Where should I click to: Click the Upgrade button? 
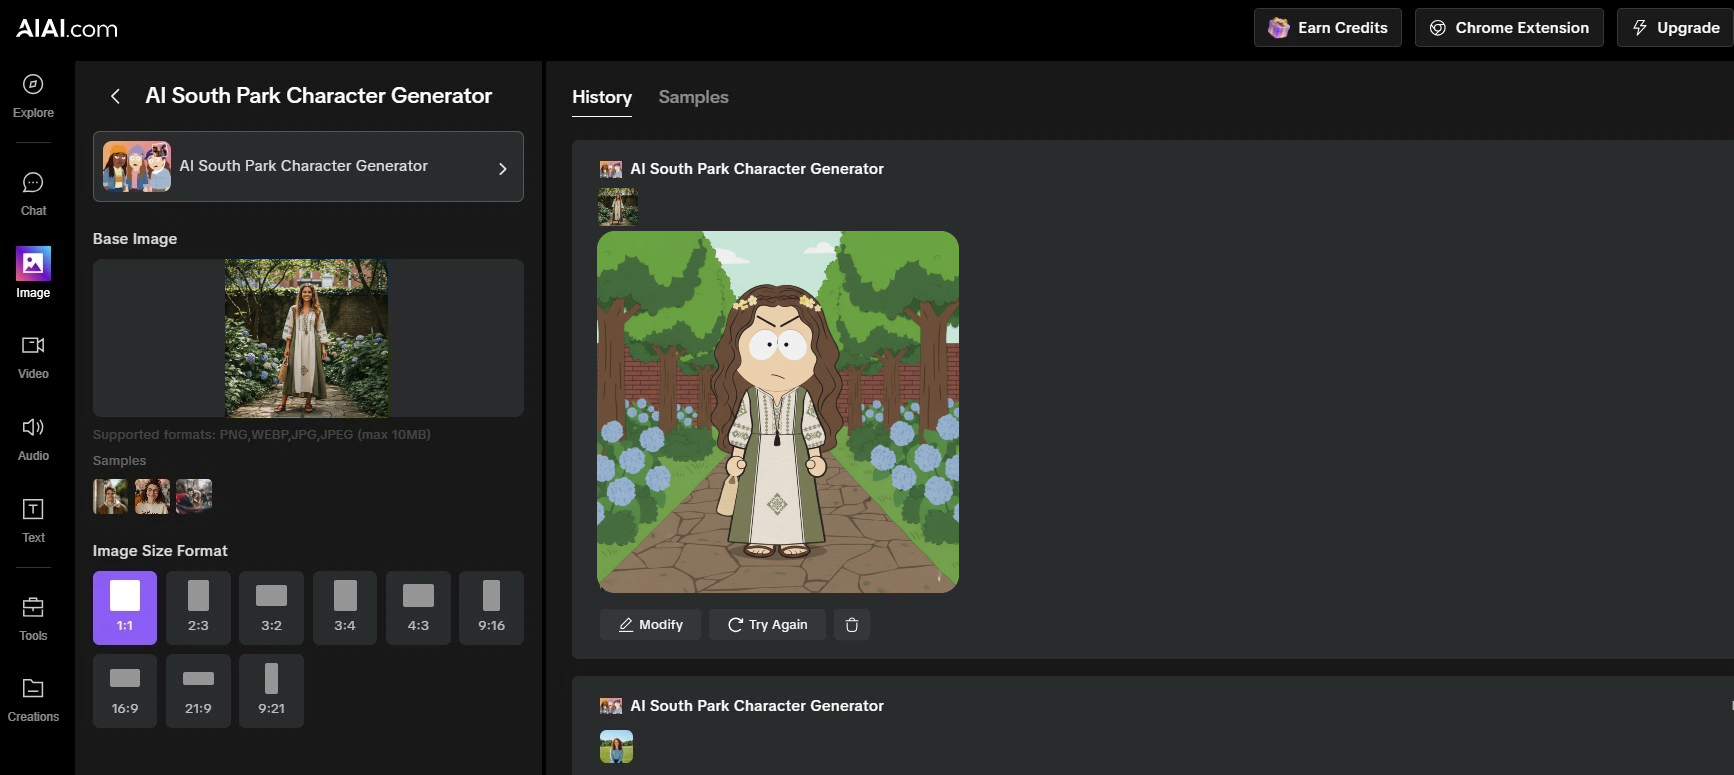click(x=1675, y=28)
